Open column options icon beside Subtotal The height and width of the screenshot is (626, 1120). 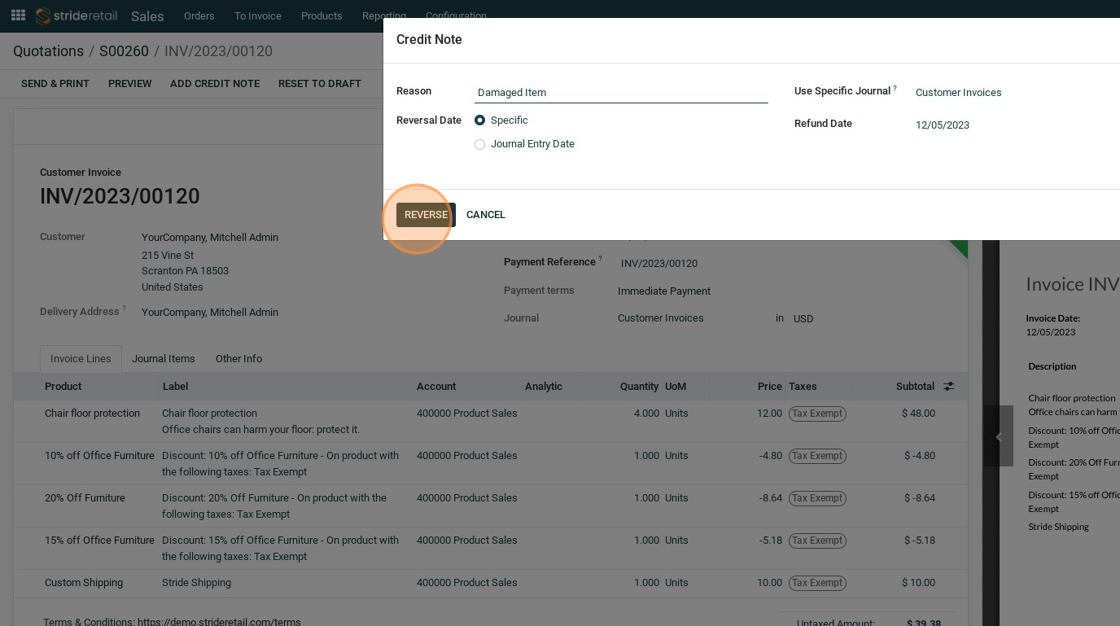[949, 386]
